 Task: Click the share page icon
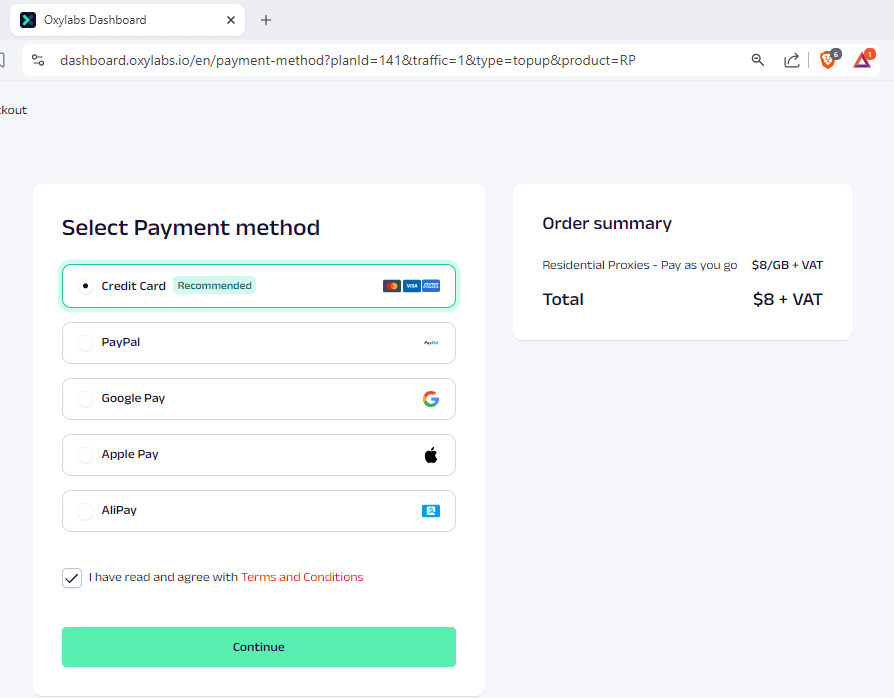(x=791, y=60)
